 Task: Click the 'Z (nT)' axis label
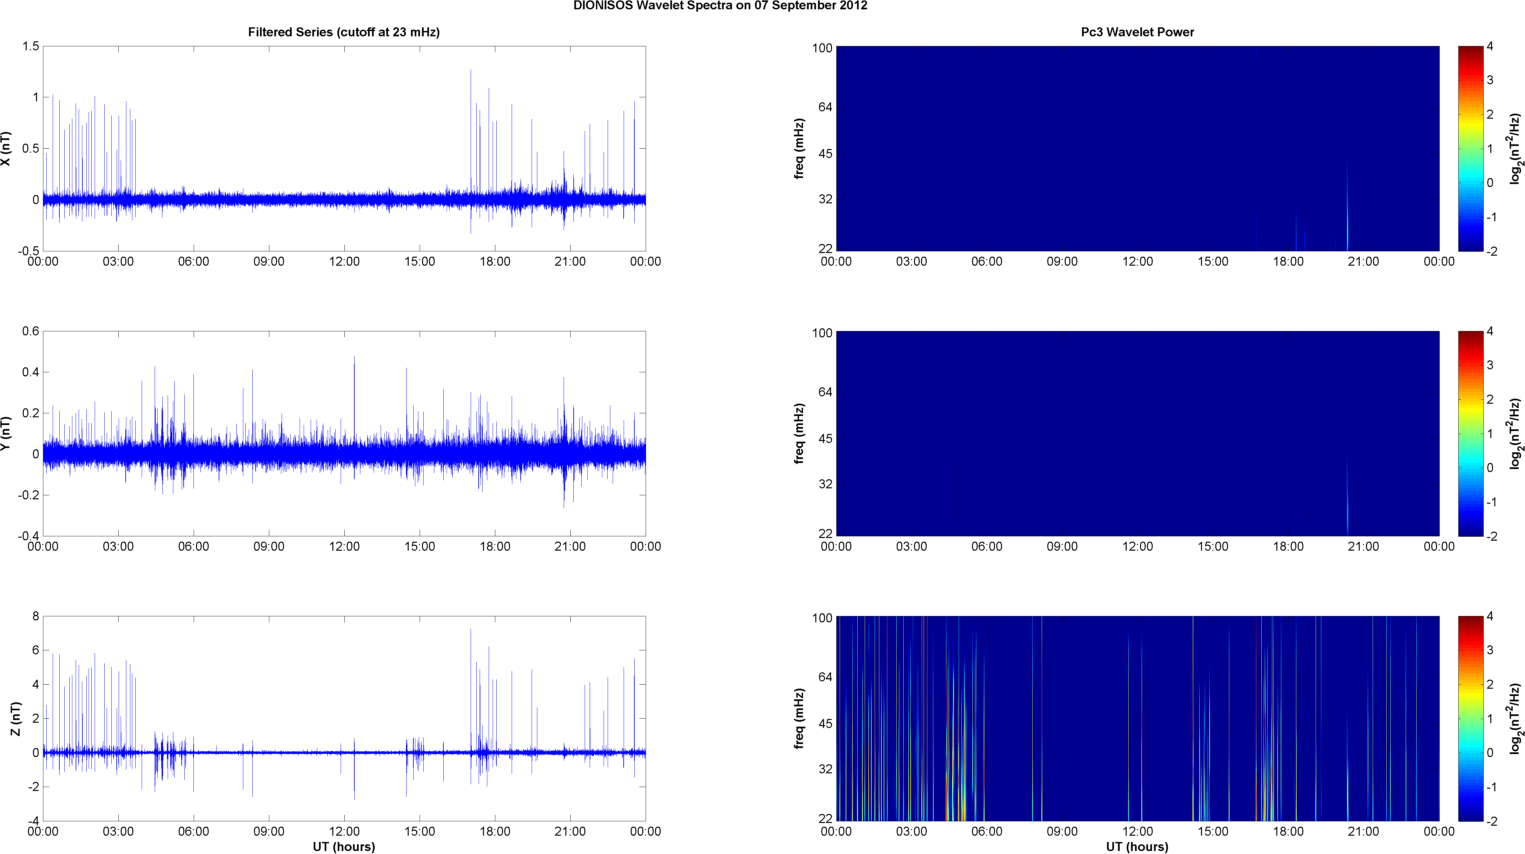coord(15,719)
